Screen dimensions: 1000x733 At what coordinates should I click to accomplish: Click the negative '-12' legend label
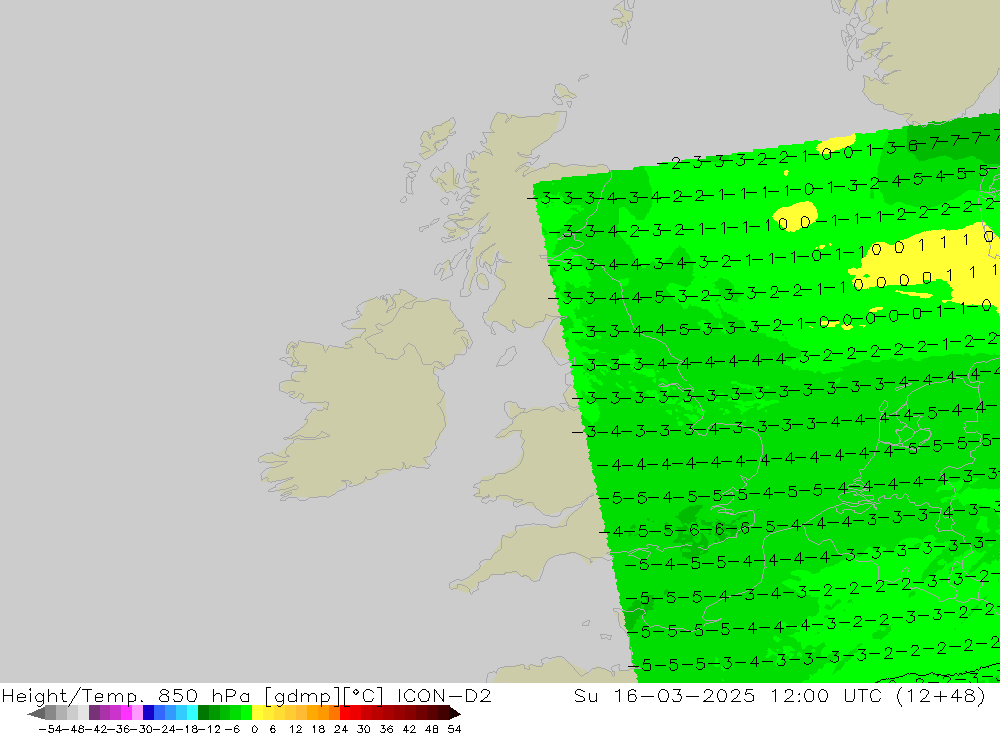click(x=210, y=729)
